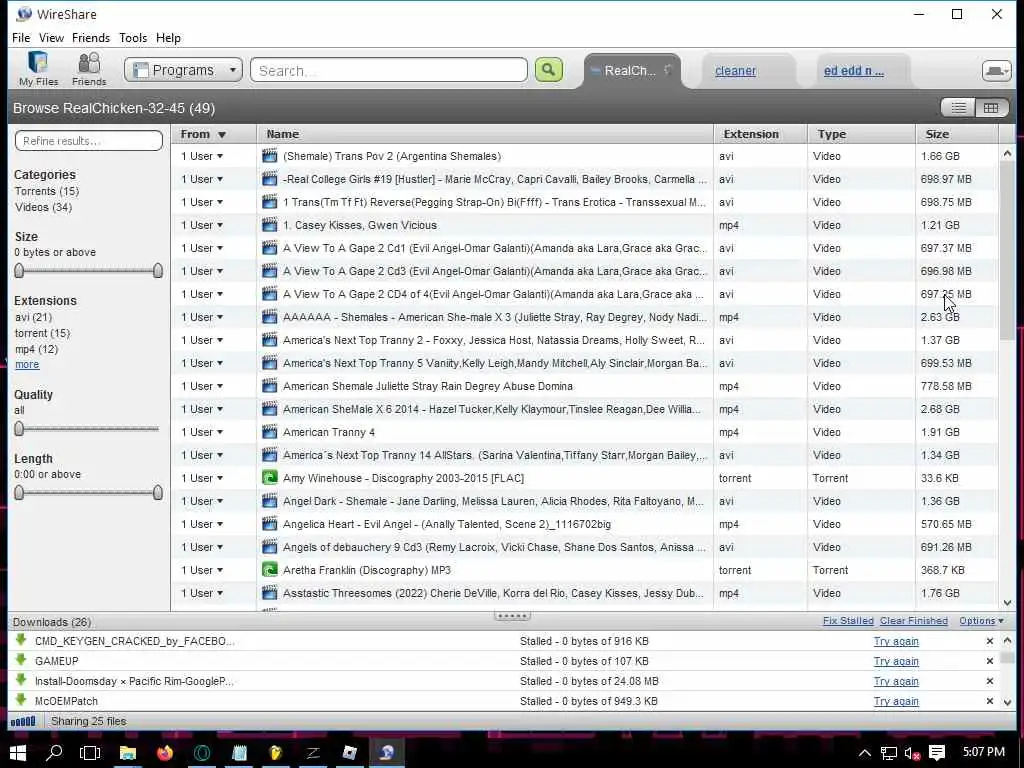Click video icon for A View To A Gape 2 Cd1 row
This screenshot has height=768, width=1024.
tap(269, 248)
